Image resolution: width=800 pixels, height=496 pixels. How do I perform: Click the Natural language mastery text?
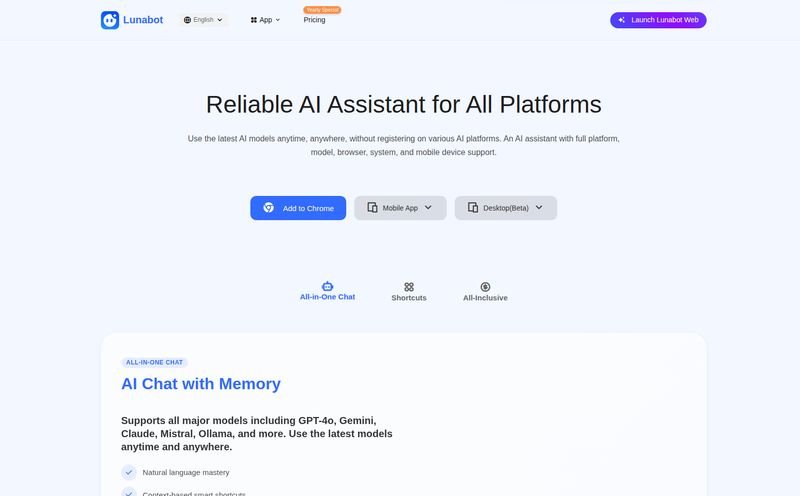(186, 473)
